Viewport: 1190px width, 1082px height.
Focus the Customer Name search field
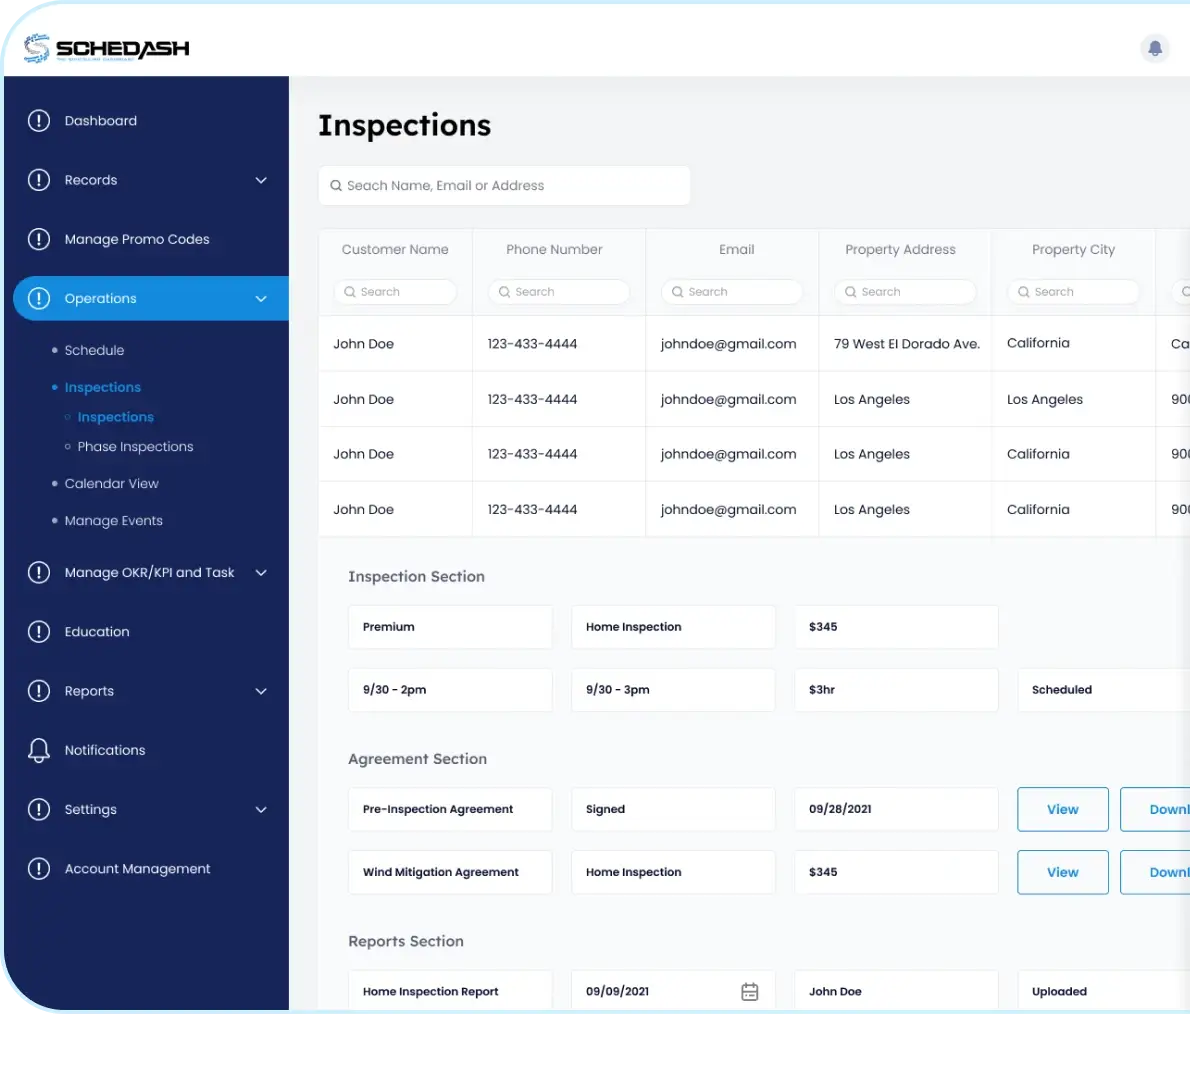tap(395, 291)
